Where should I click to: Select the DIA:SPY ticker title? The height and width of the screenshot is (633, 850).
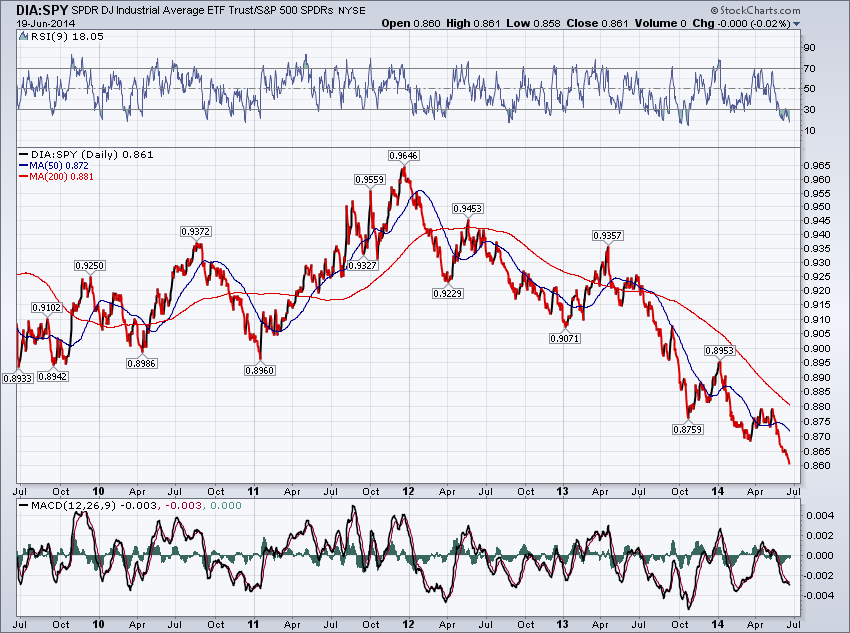[x=42, y=10]
